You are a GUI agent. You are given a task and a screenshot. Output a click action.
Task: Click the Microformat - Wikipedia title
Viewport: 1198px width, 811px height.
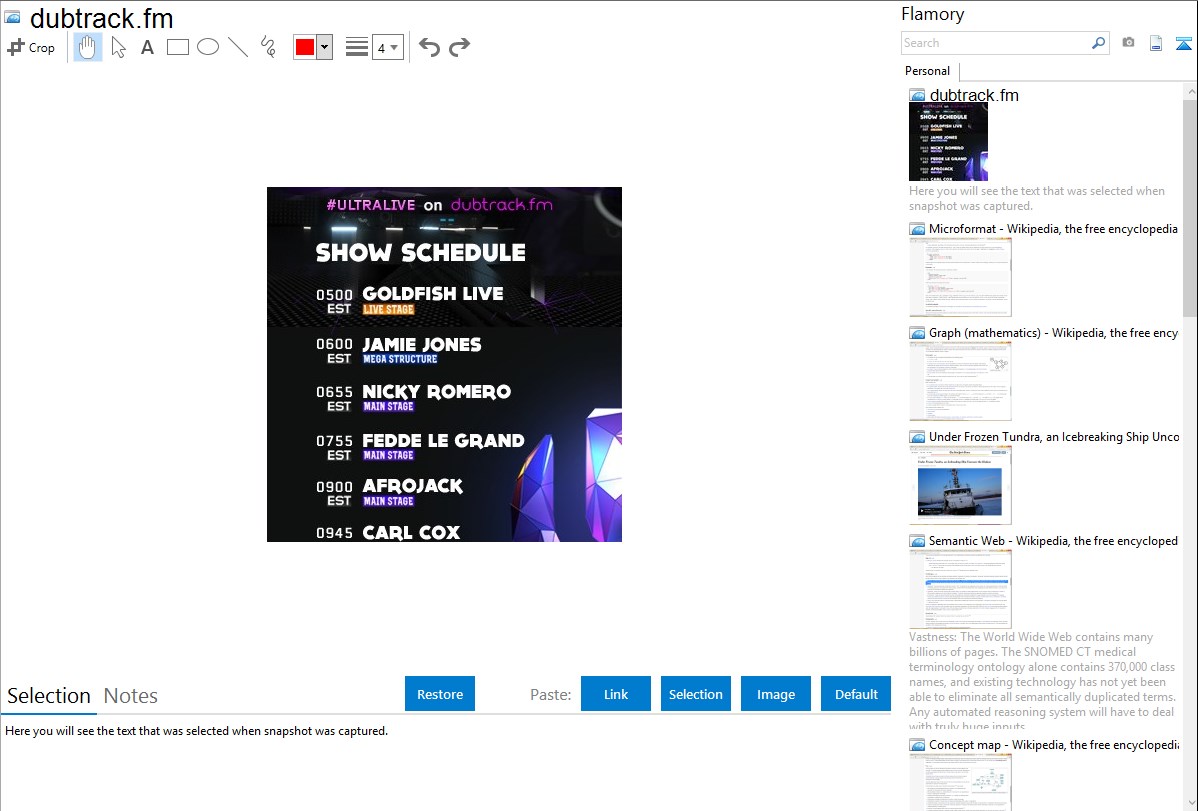click(x=1053, y=229)
